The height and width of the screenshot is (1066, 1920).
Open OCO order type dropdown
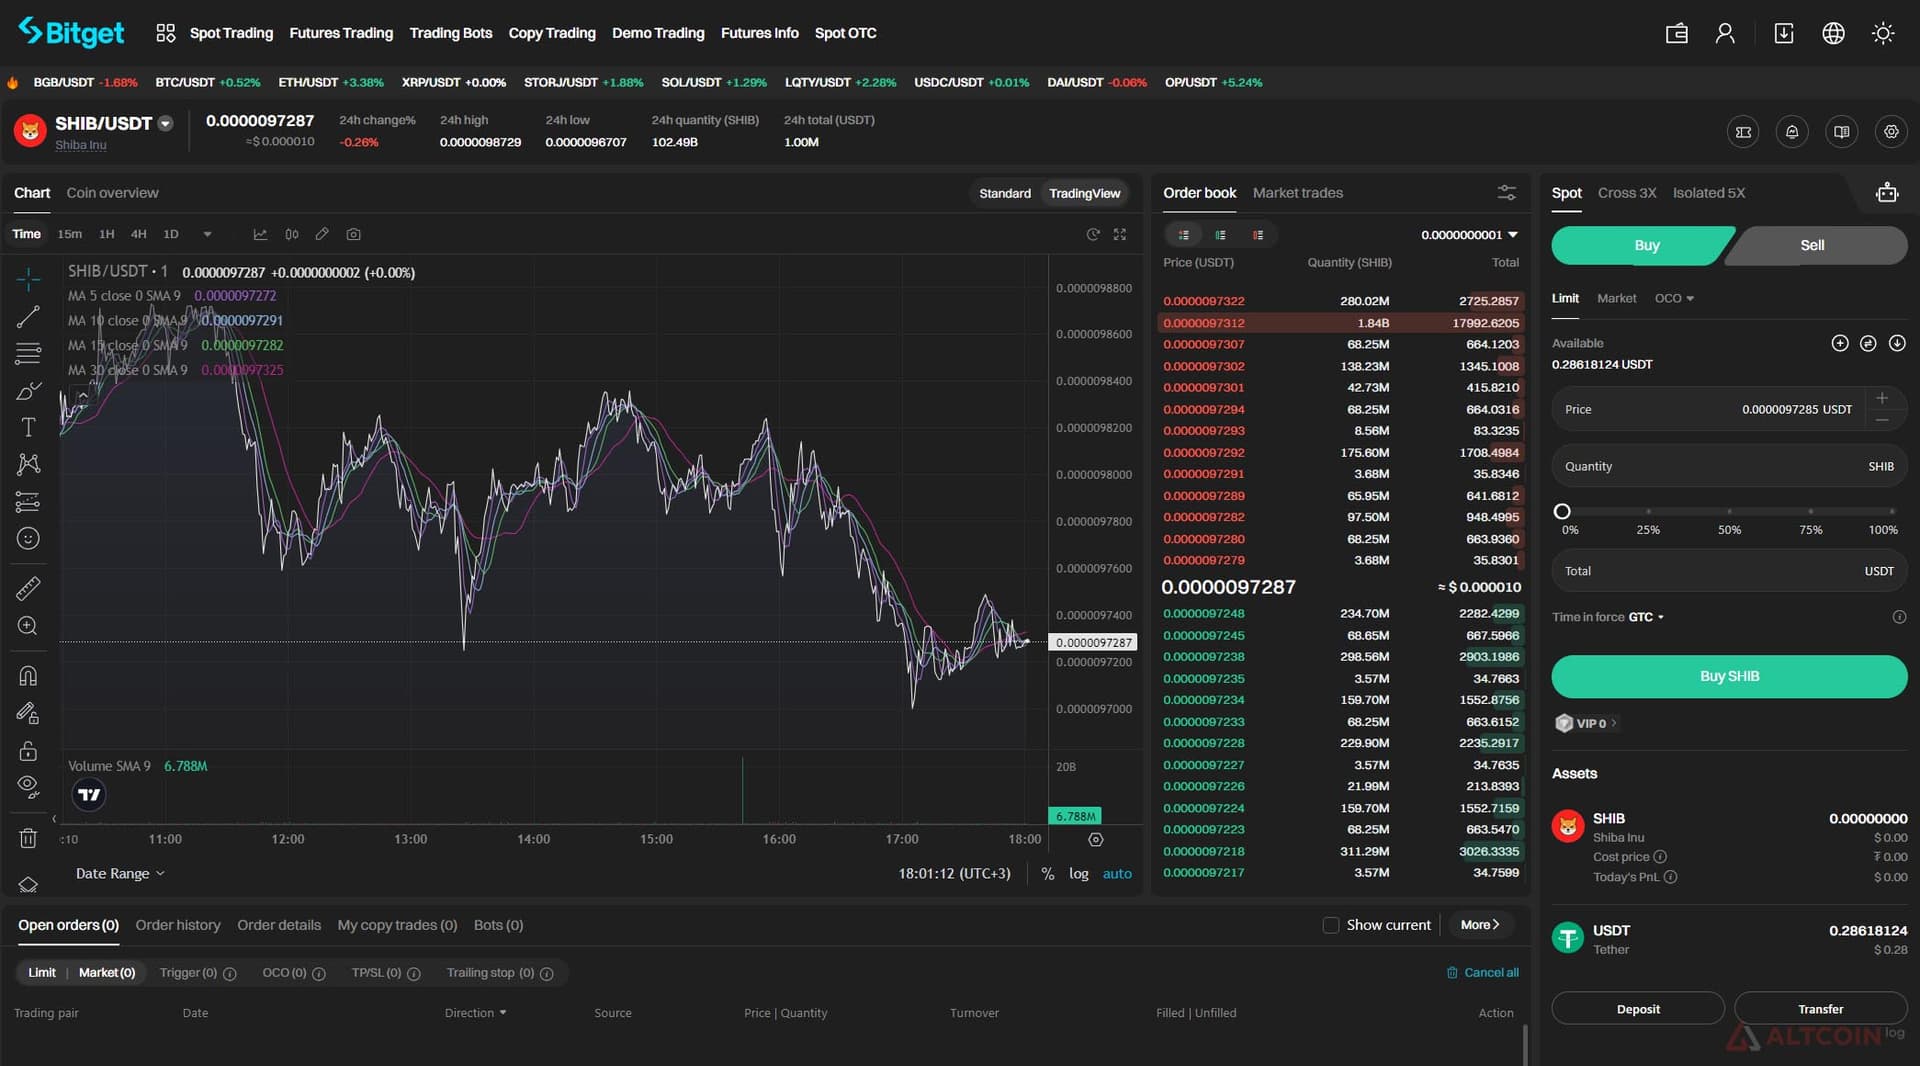[1674, 298]
